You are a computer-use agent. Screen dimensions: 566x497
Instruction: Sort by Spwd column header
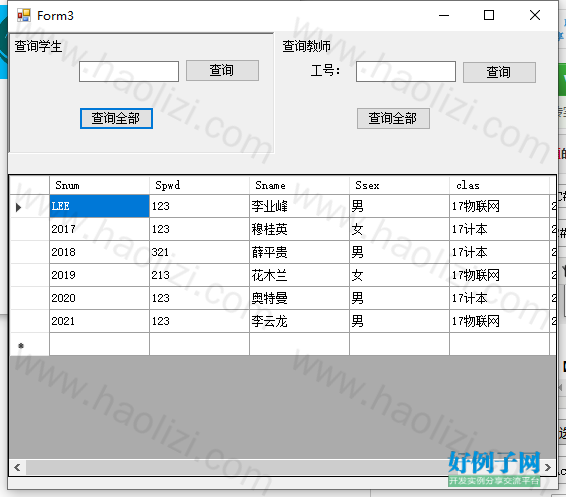(199, 185)
